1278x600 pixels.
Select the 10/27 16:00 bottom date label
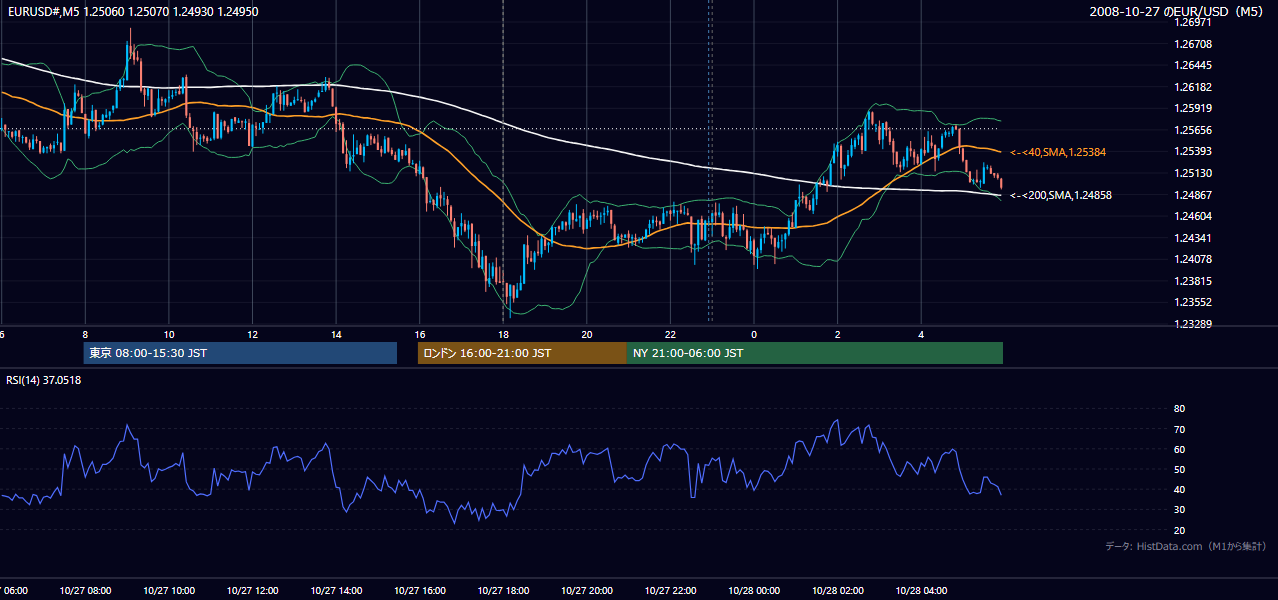(420, 591)
